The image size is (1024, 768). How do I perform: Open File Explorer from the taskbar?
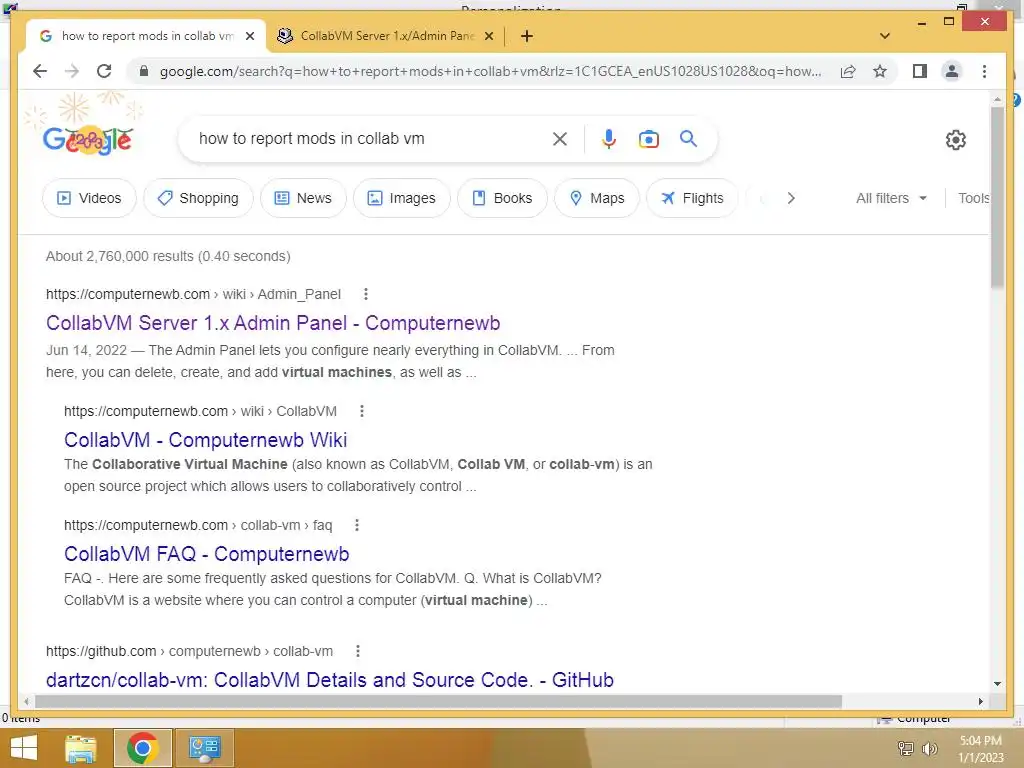click(x=81, y=748)
